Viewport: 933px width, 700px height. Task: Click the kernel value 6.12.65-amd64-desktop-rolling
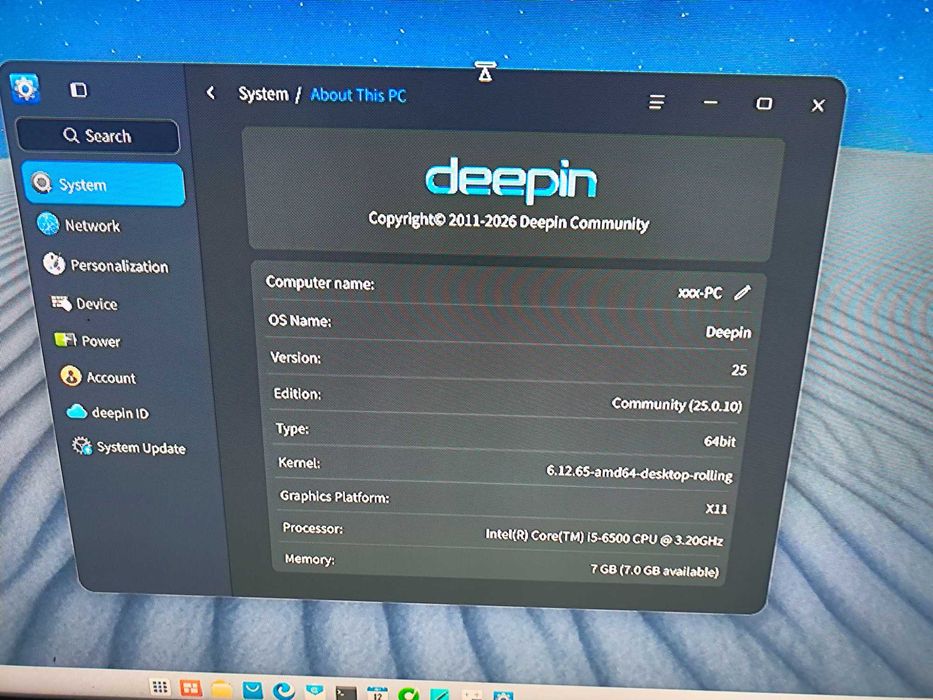[x=640, y=473]
